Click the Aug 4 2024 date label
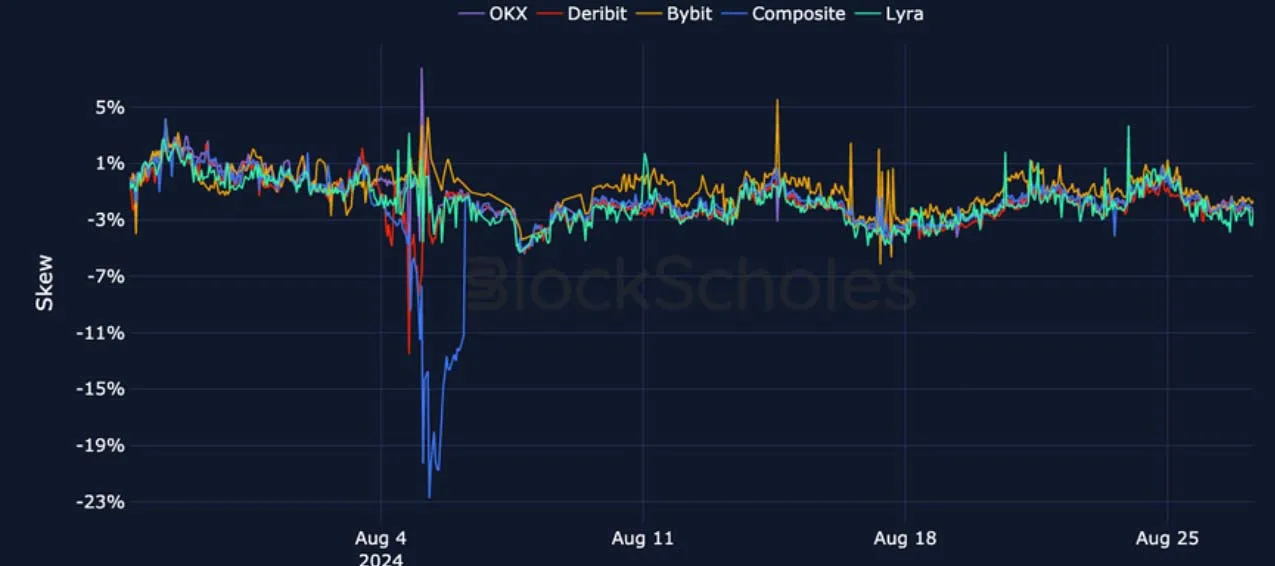Viewport: 1275px width, 566px height. (x=381, y=549)
